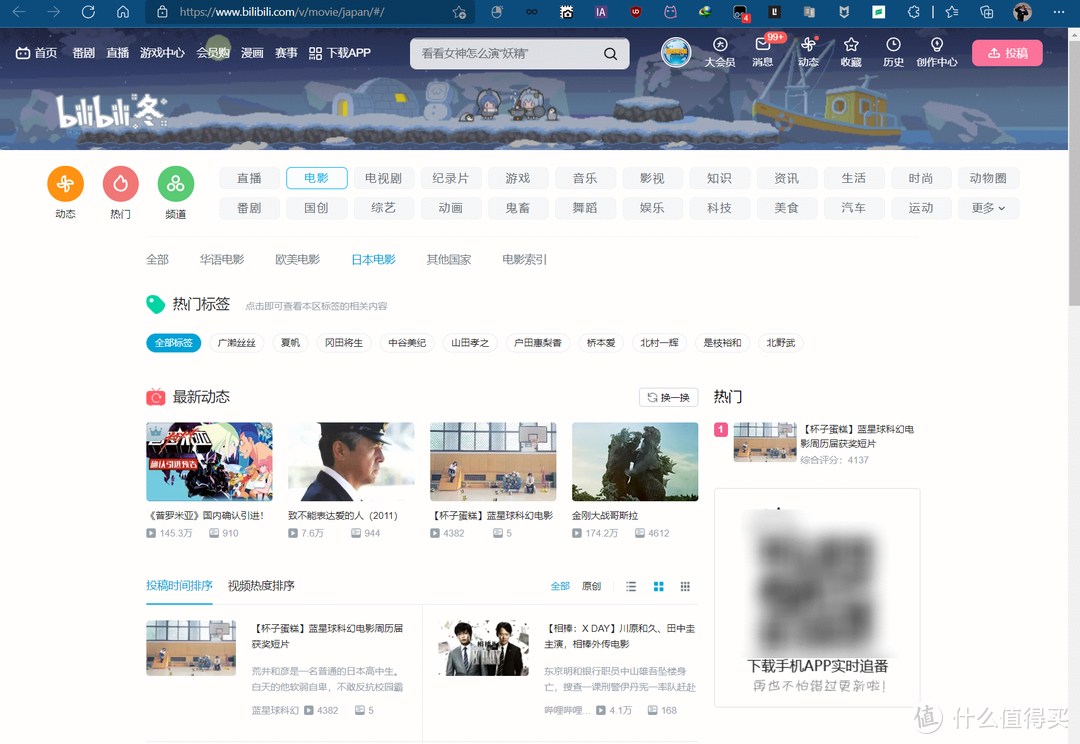The image size is (1080, 744).
Task: Open the 动物圈 category
Action: tap(988, 178)
